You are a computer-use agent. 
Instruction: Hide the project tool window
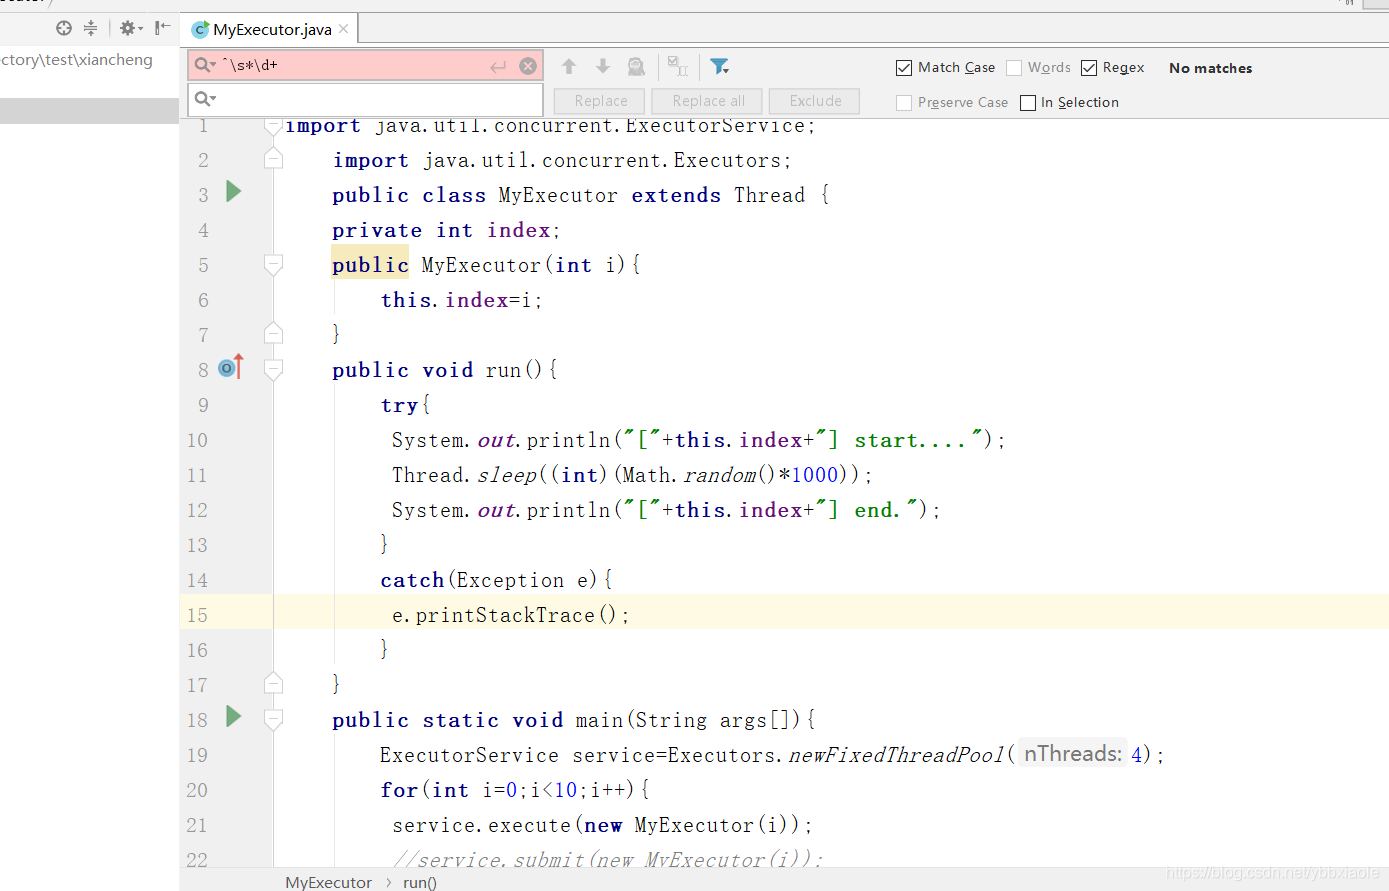click(x=162, y=28)
